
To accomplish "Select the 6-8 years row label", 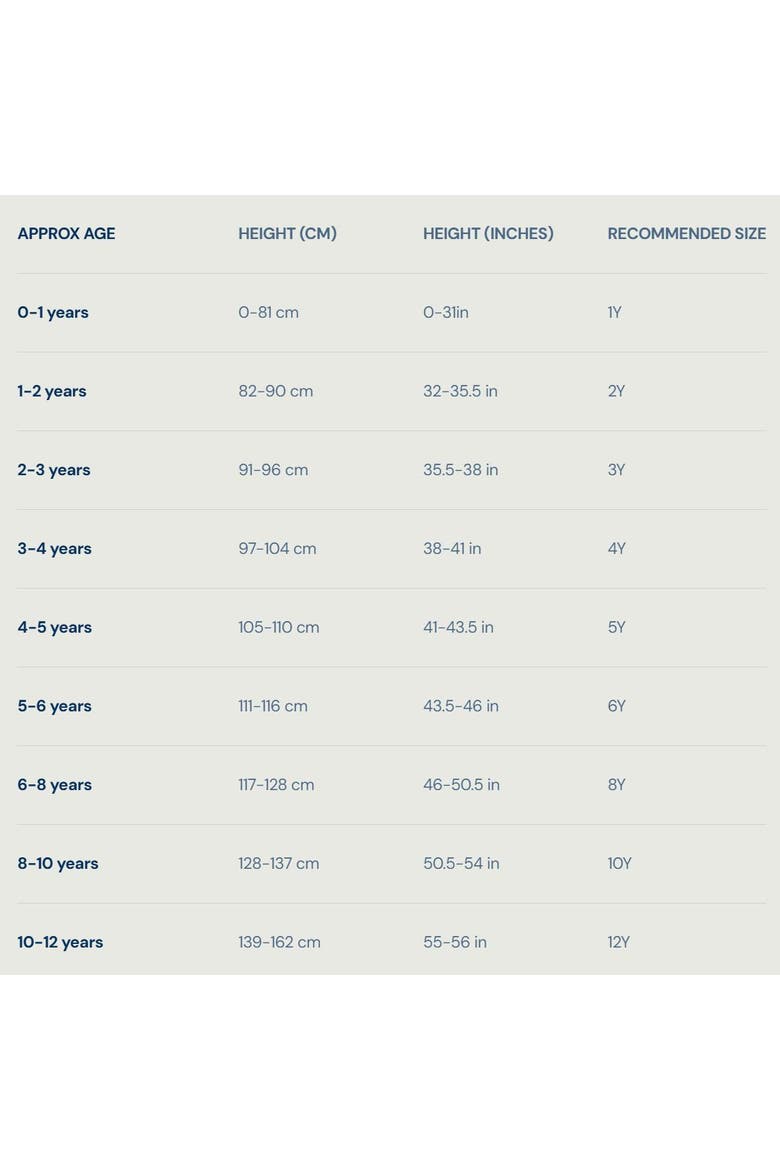I will [54, 785].
